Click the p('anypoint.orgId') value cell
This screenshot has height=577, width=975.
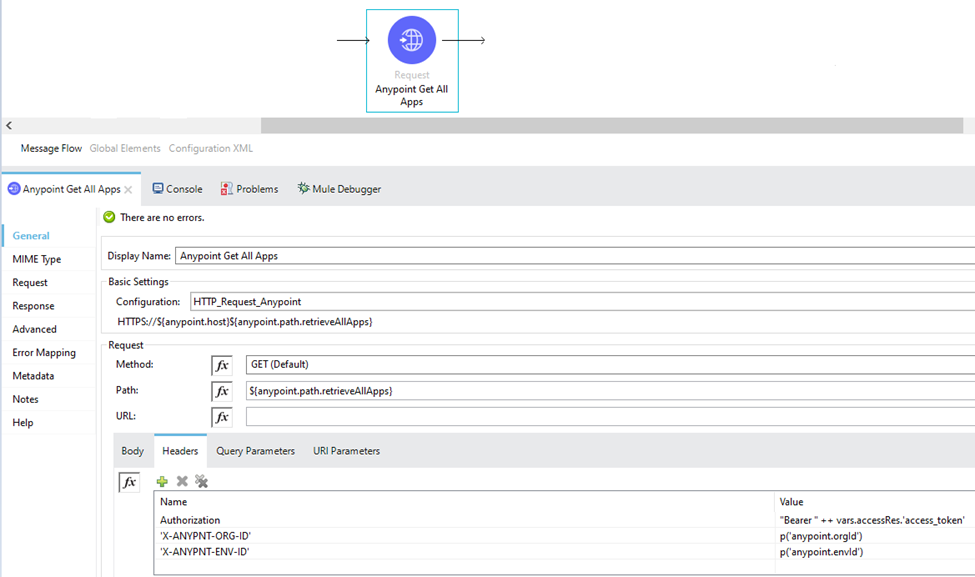[x=875, y=536]
